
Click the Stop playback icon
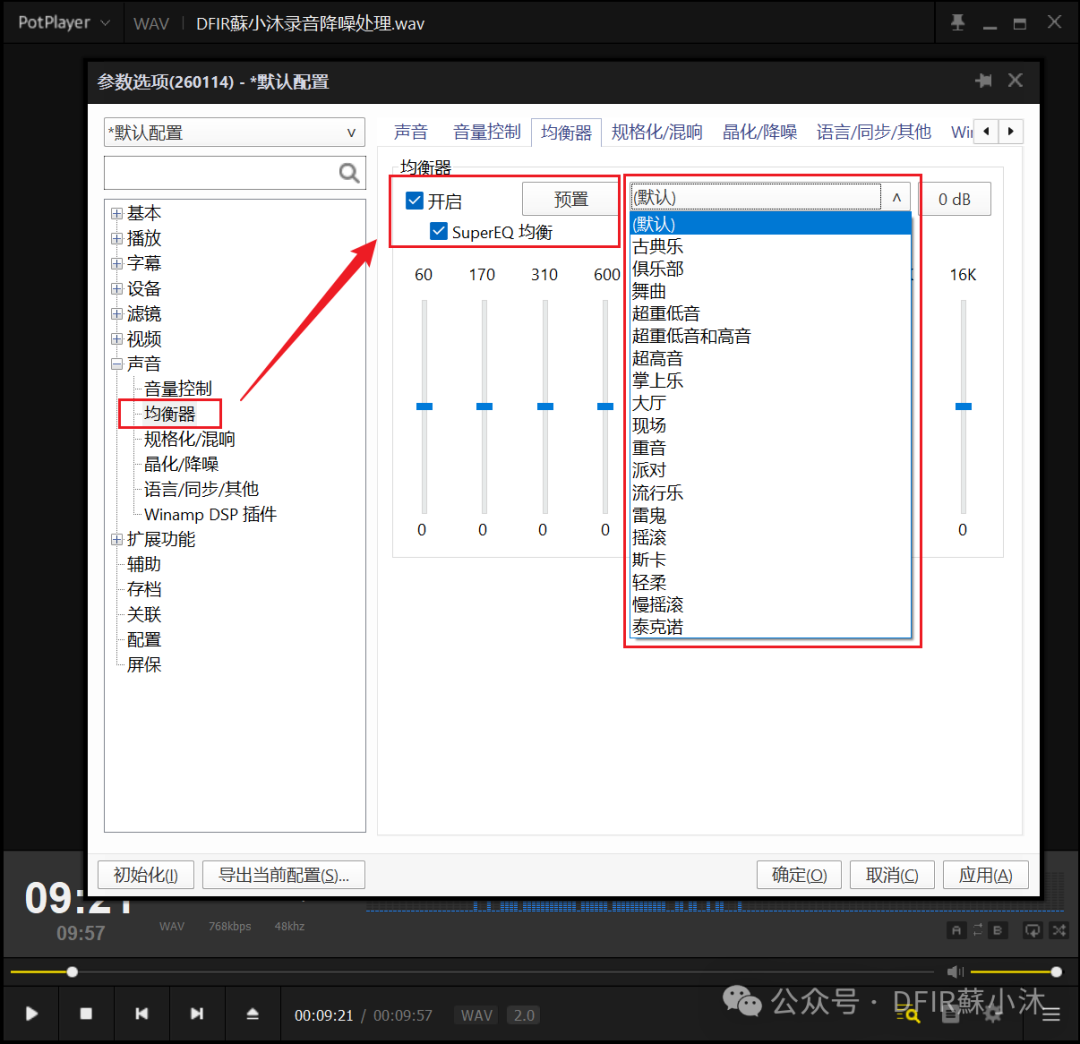pos(86,1014)
